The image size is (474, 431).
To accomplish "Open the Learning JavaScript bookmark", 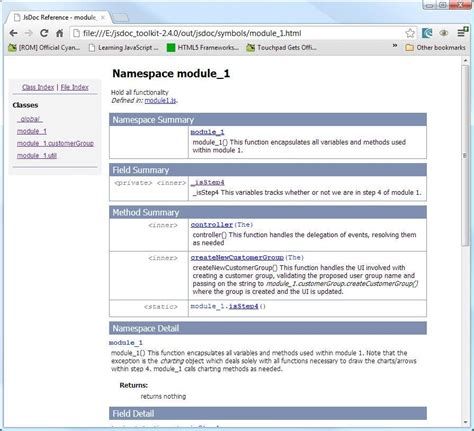I will pos(123,48).
